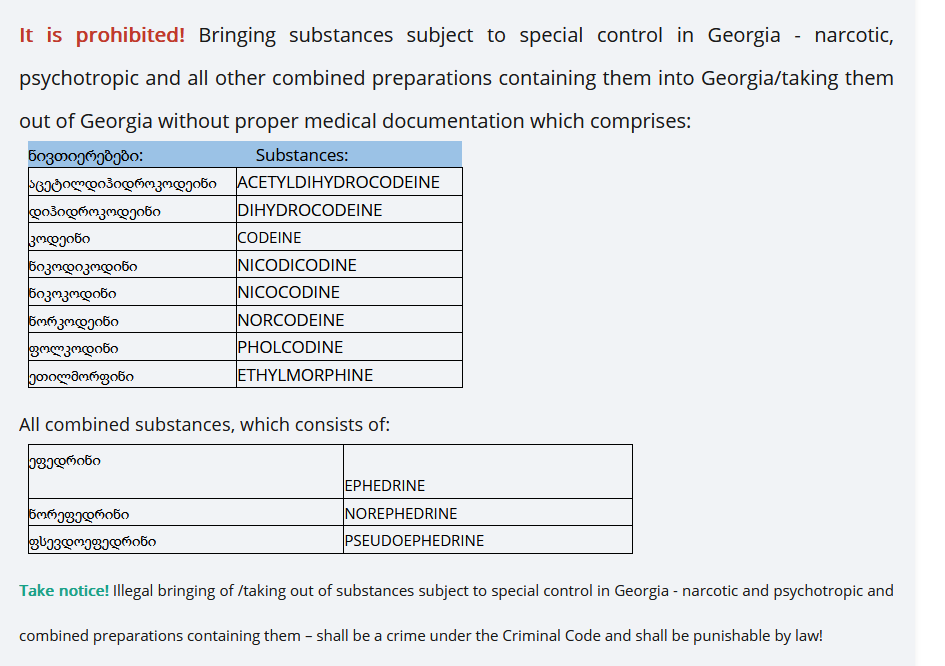Click the Georgian header 'ნივთიერებები:'
This screenshot has height=666, width=945.
point(86,156)
